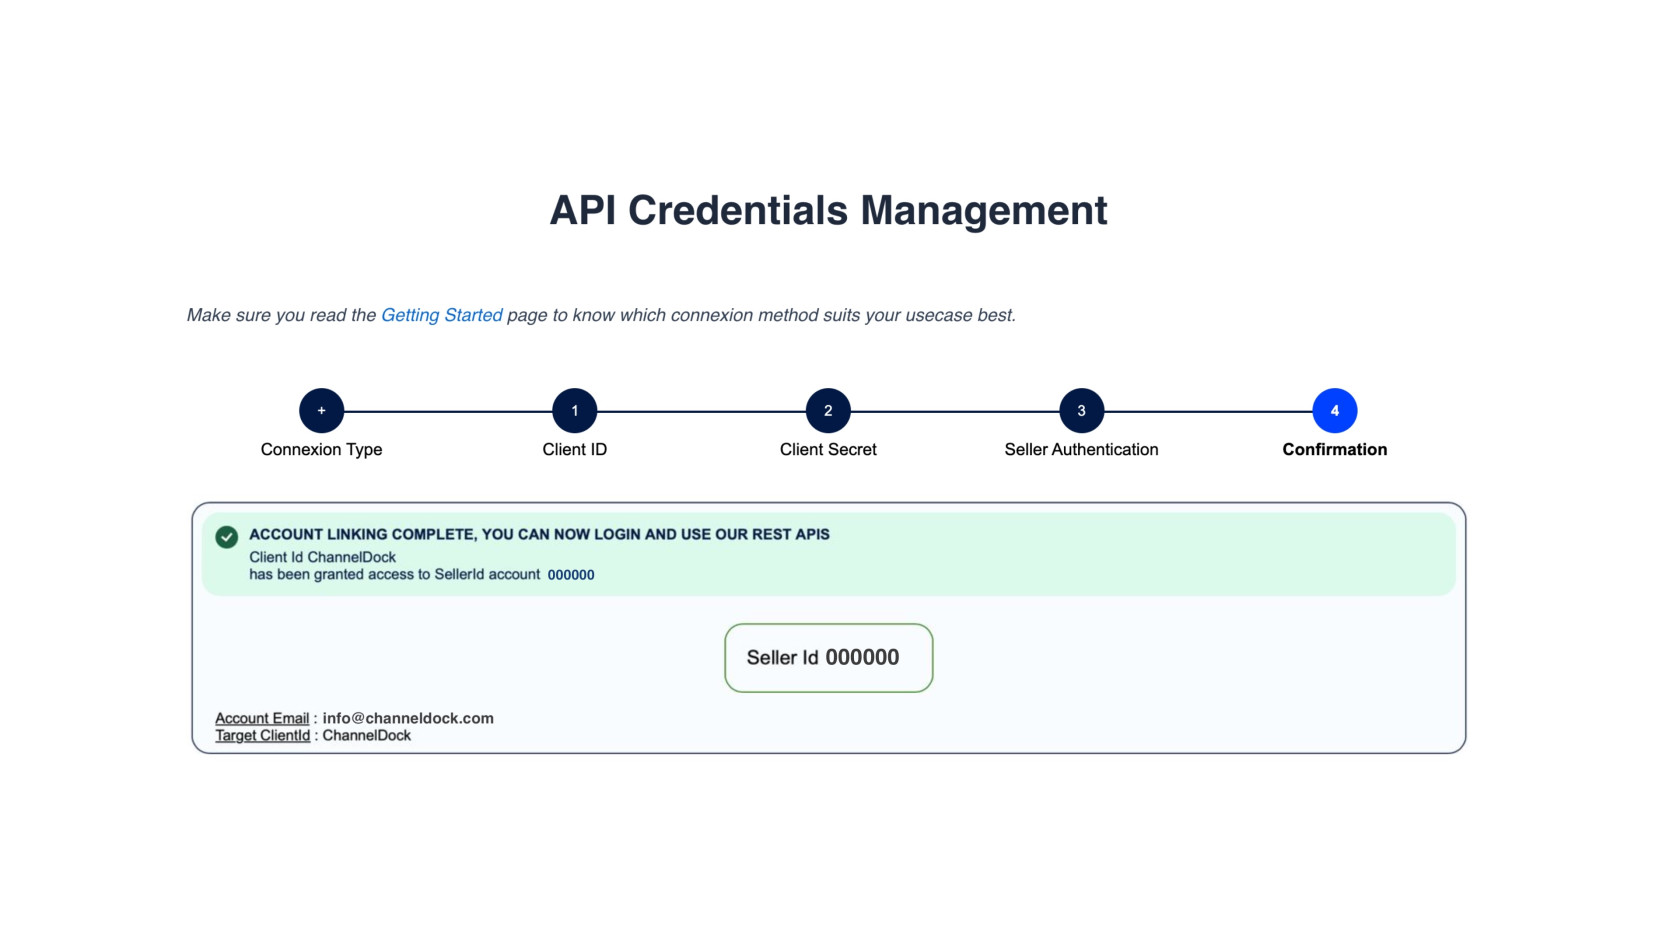The image size is (1680, 945).
Task: Click the info@channeldock.com email text
Action: coord(408,718)
